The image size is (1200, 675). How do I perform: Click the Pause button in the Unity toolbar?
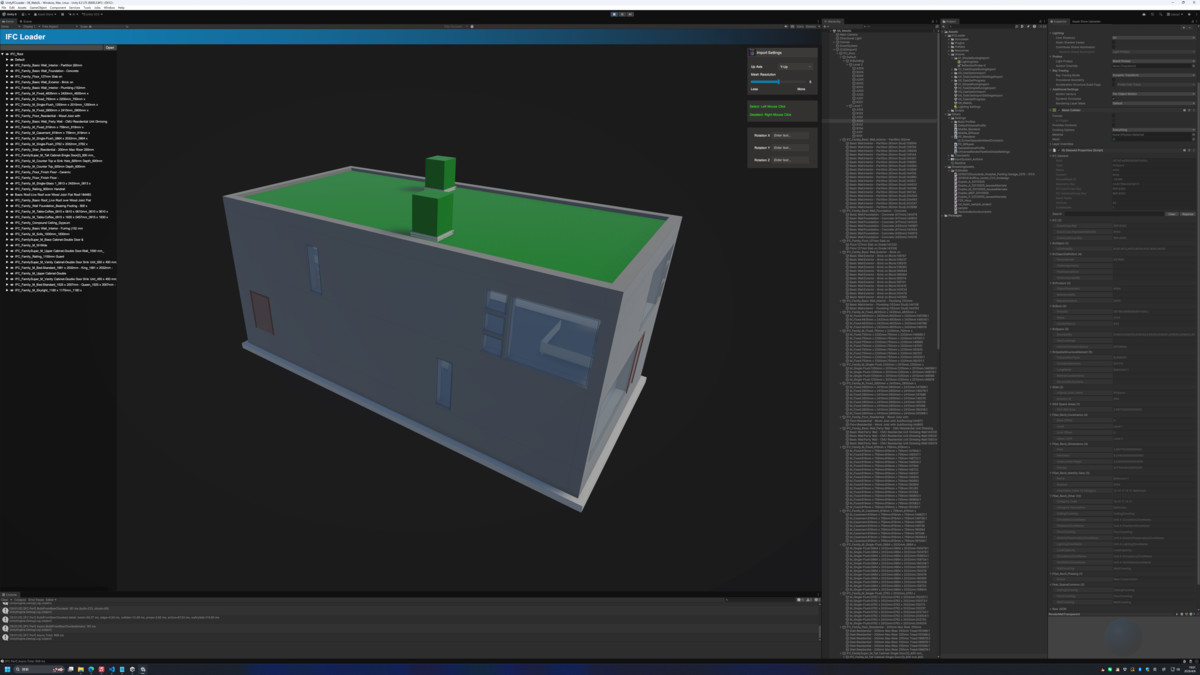click(x=621, y=14)
